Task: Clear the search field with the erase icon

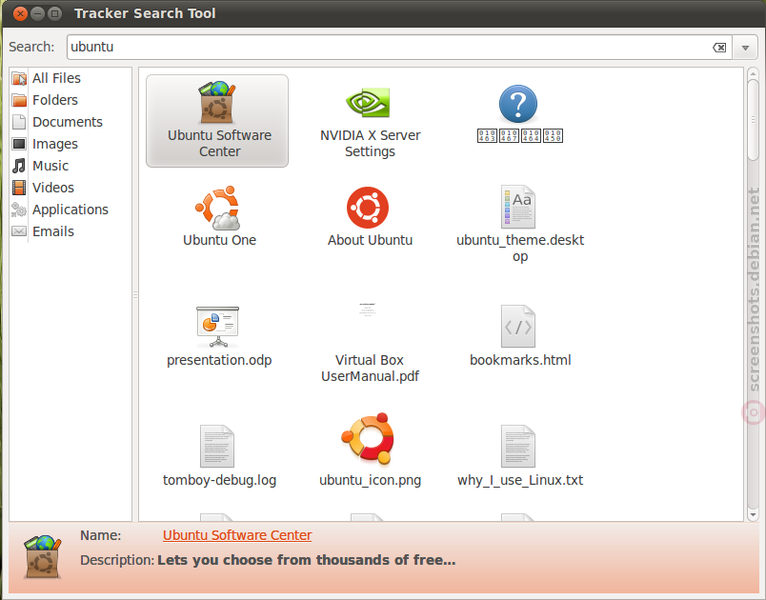Action: click(x=719, y=47)
